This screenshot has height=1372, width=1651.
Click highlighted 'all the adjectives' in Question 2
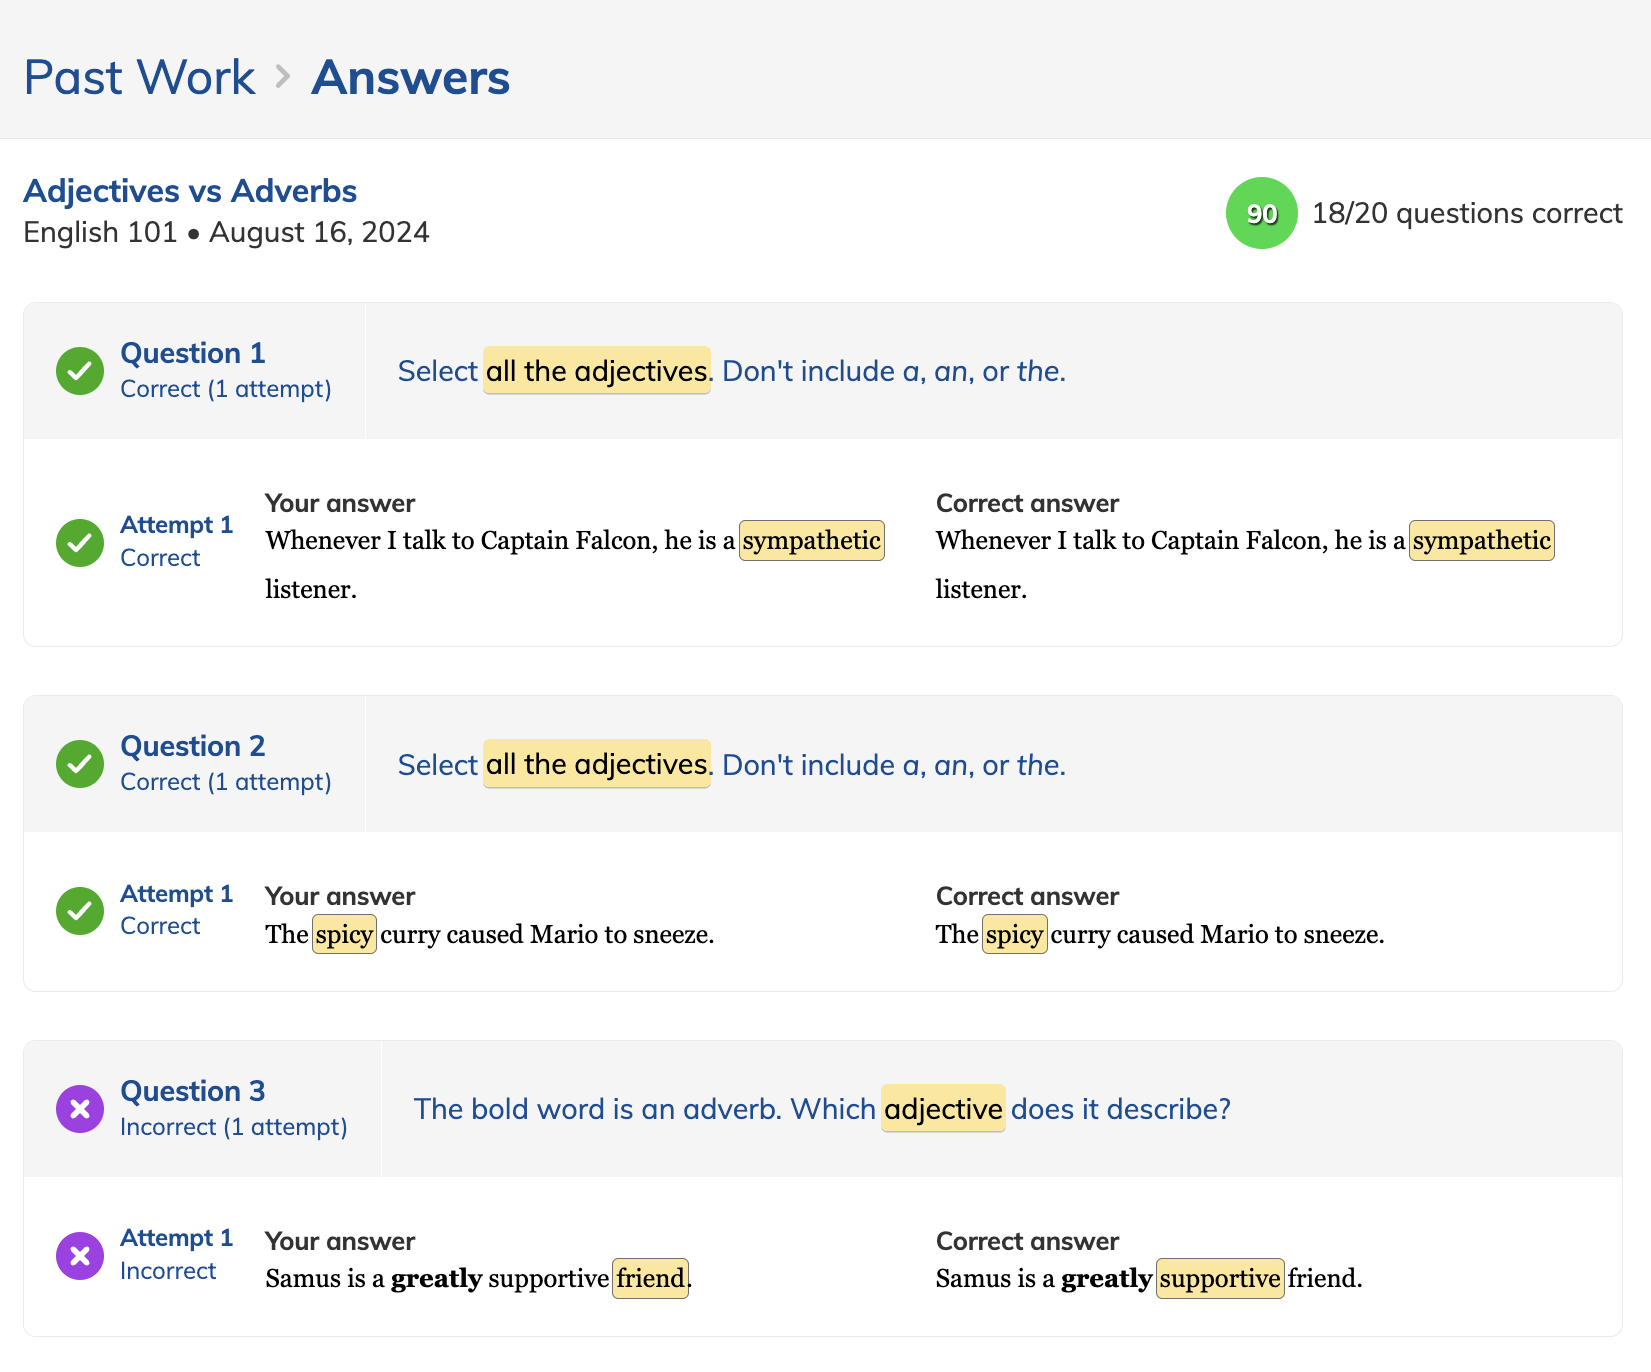597,764
